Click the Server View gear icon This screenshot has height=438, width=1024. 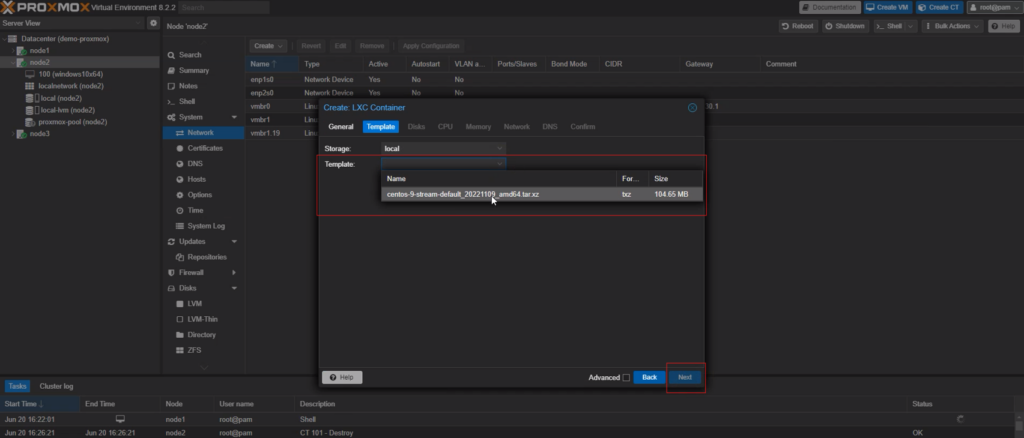click(153, 23)
